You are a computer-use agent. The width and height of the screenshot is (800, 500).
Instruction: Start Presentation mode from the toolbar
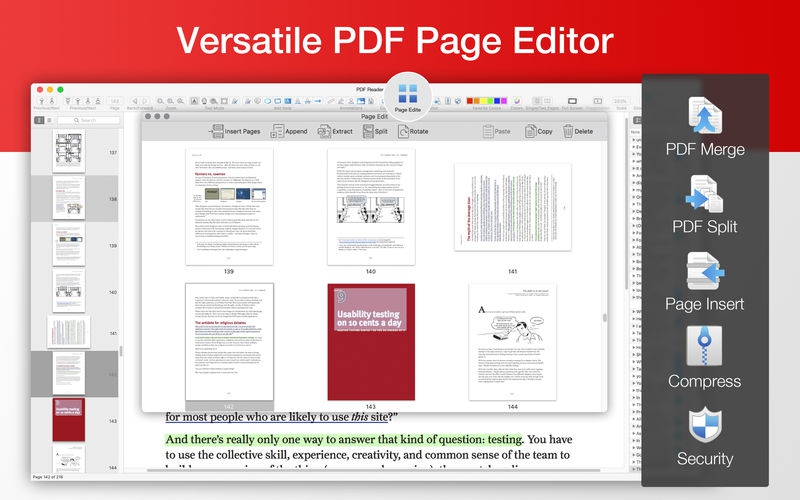tap(597, 101)
